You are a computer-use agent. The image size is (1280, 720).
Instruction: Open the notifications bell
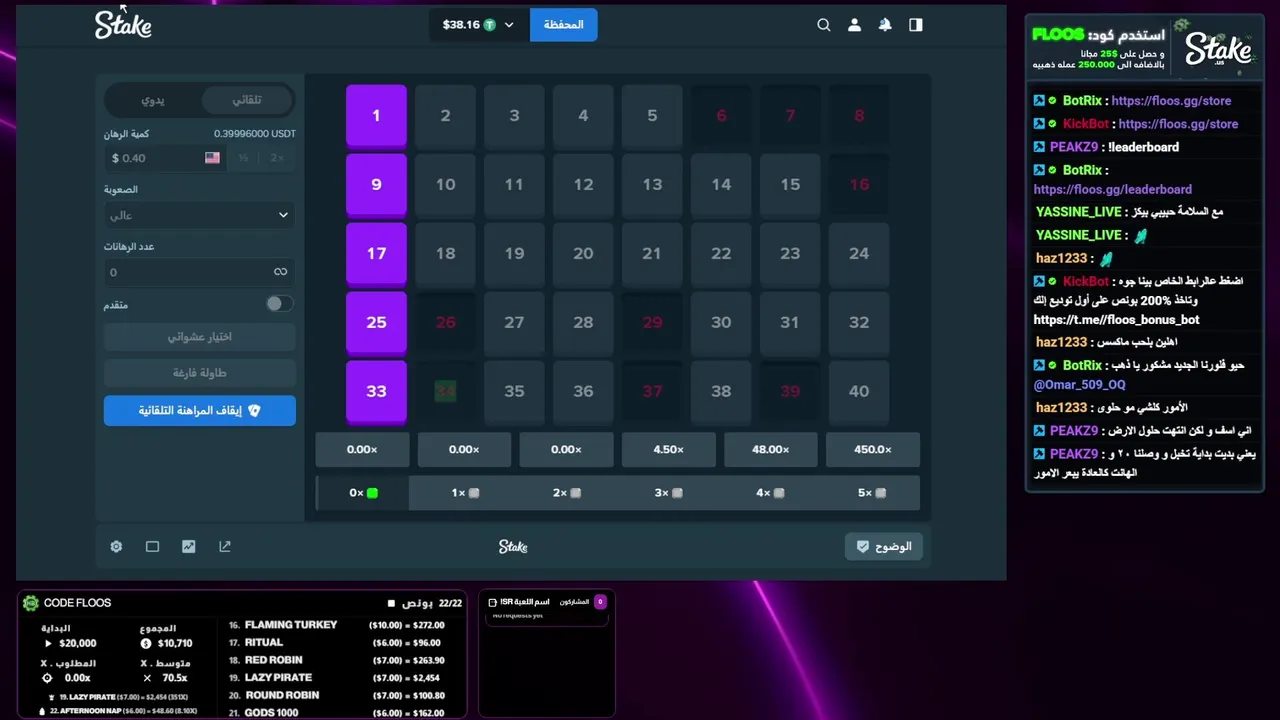point(885,25)
